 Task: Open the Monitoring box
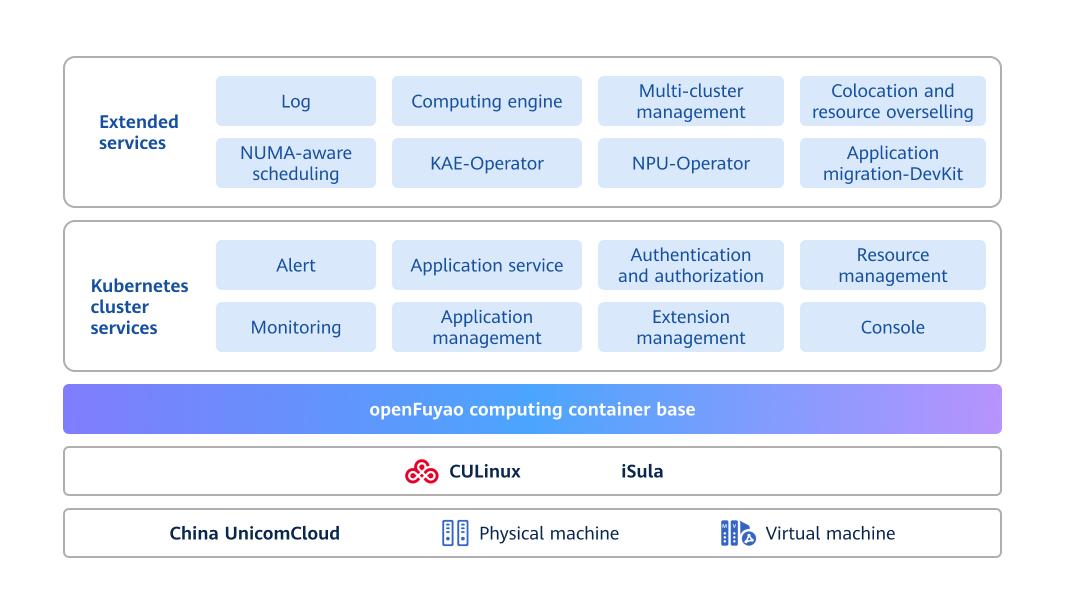tap(295, 327)
